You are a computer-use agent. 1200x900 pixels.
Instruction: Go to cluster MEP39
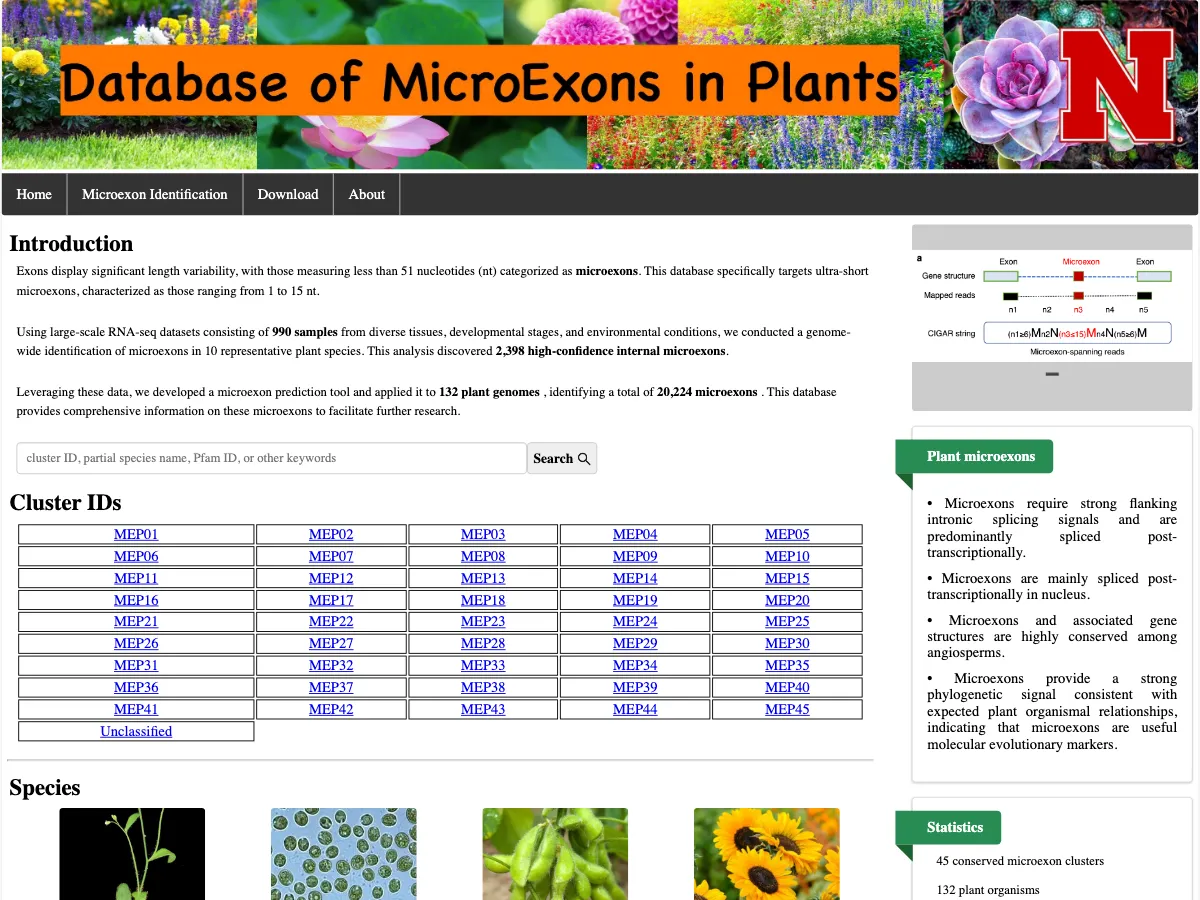point(635,687)
